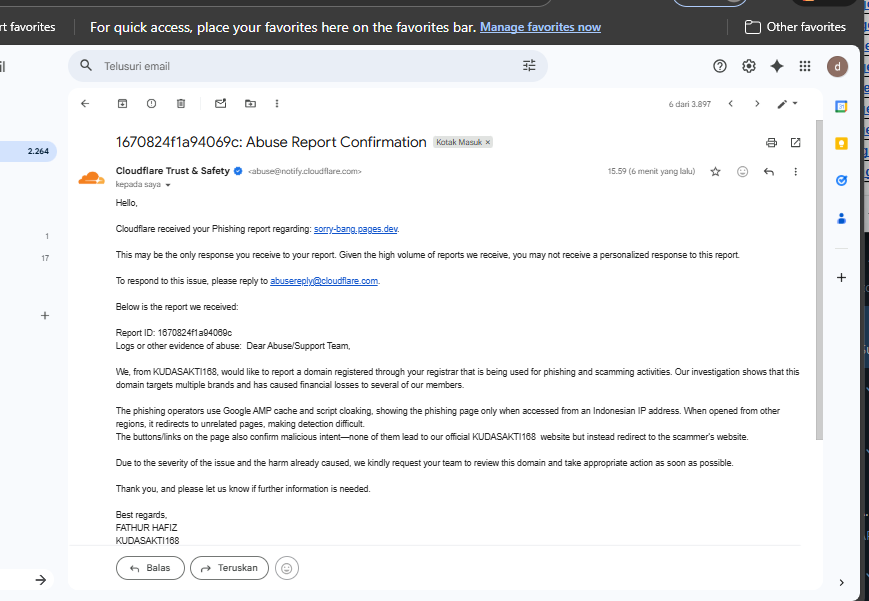Click the sidebar item with count 17
The height and width of the screenshot is (601, 869).
(x=45, y=258)
